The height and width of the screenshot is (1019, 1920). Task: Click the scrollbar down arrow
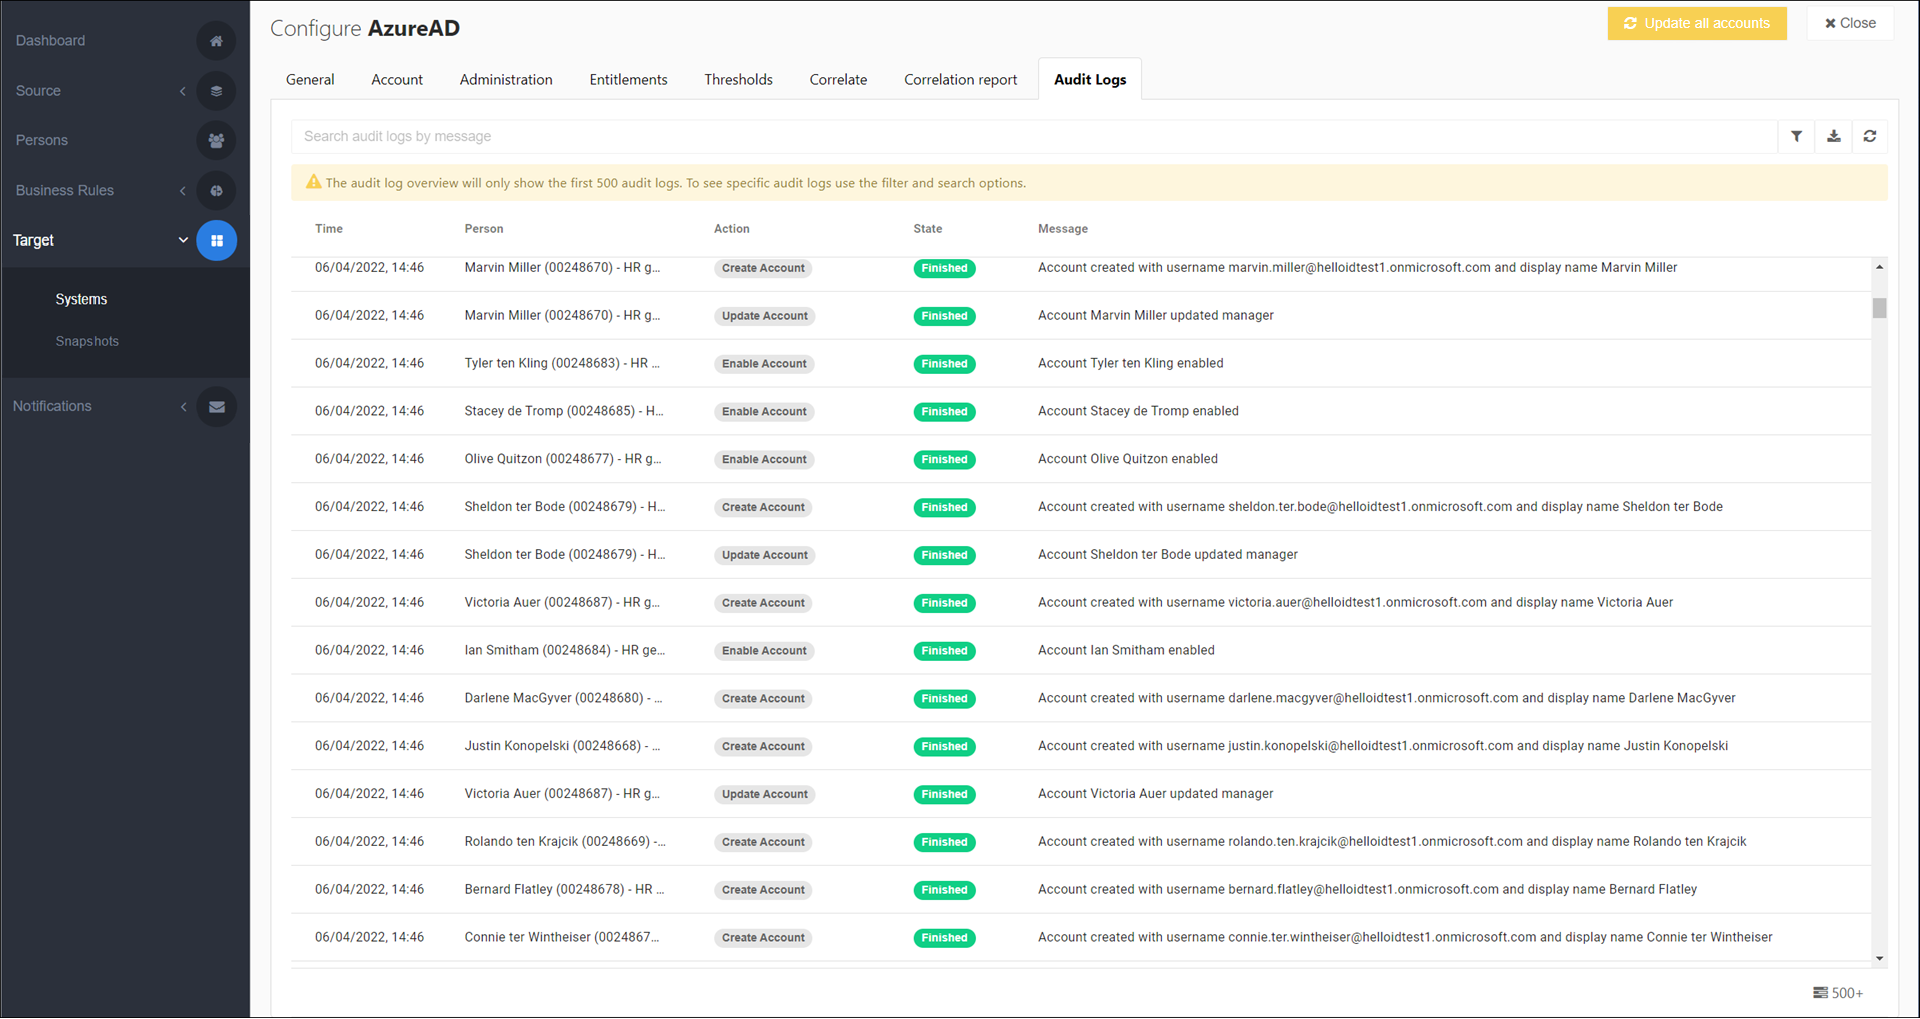(x=1879, y=959)
